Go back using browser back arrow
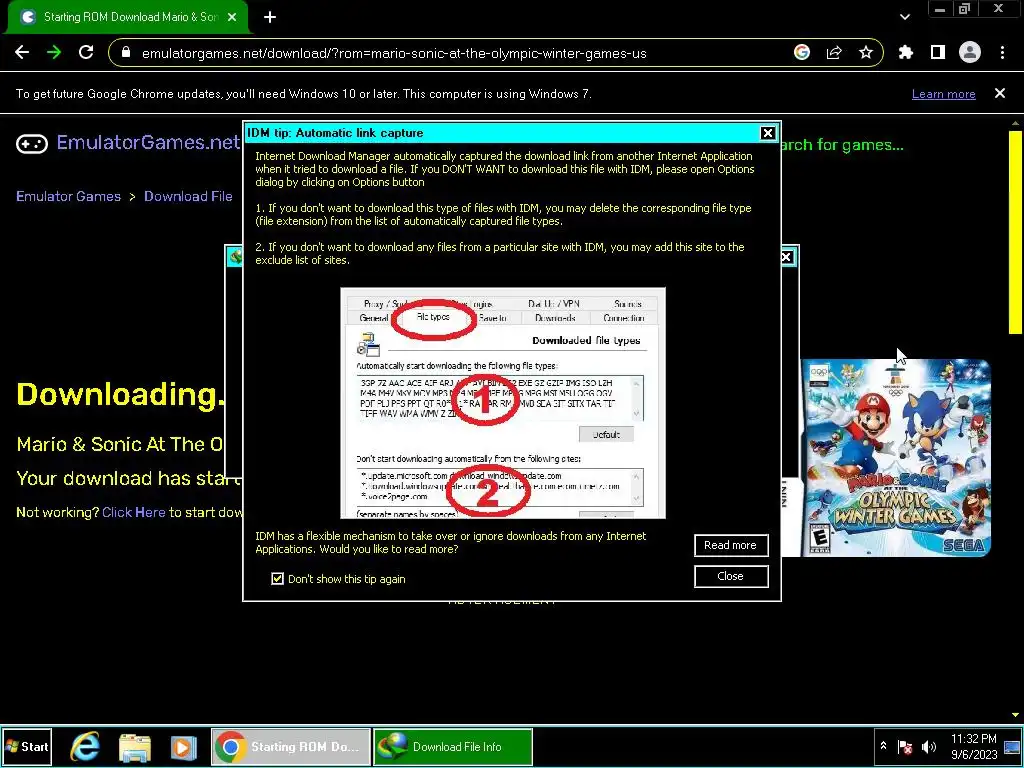This screenshot has width=1024, height=768. click(x=22, y=53)
